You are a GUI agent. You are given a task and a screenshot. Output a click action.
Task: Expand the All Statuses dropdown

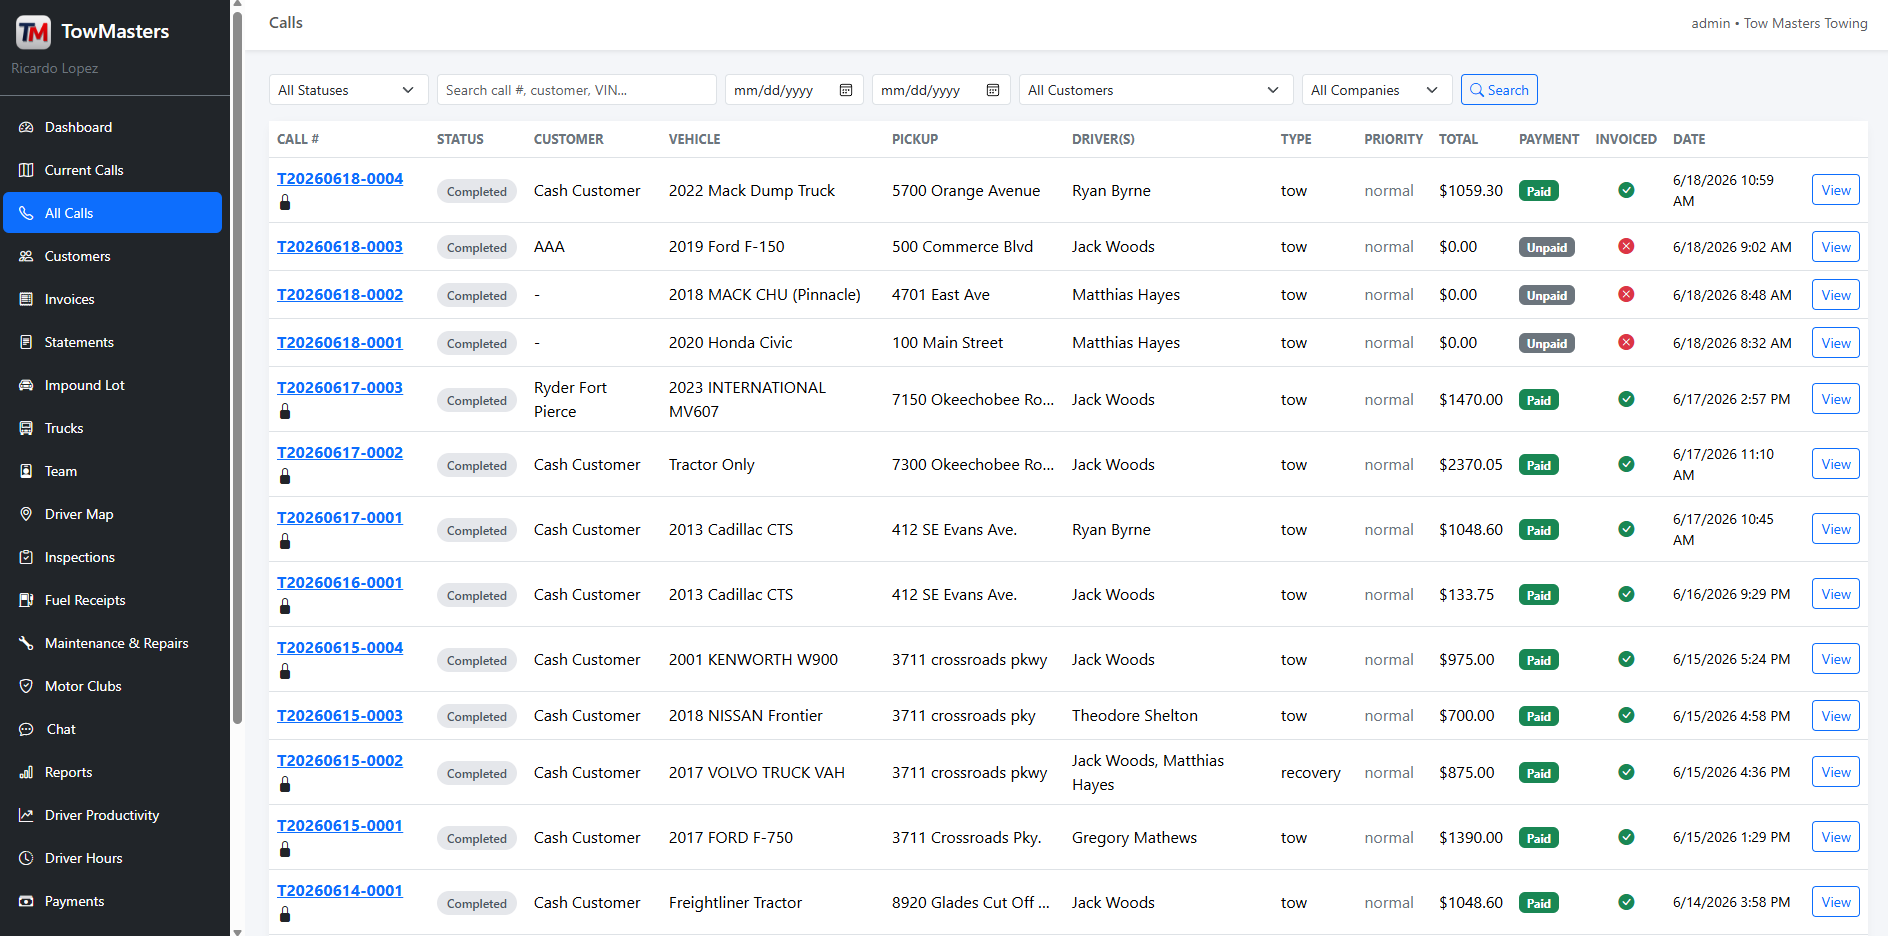[348, 90]
